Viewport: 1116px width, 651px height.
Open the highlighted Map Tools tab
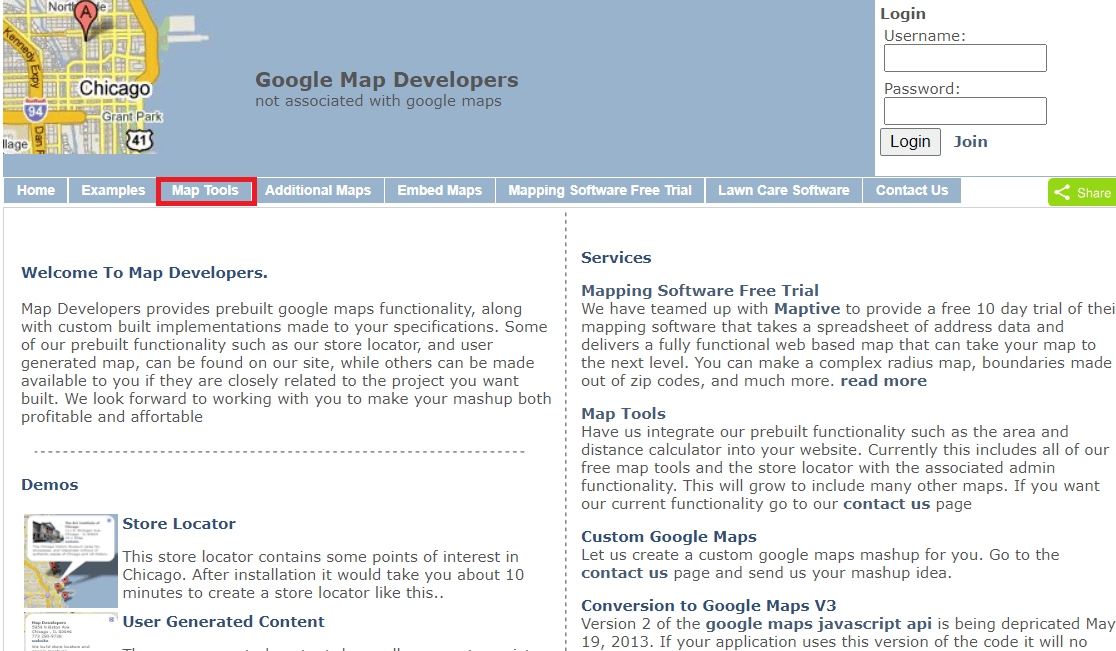click(206, 190)
